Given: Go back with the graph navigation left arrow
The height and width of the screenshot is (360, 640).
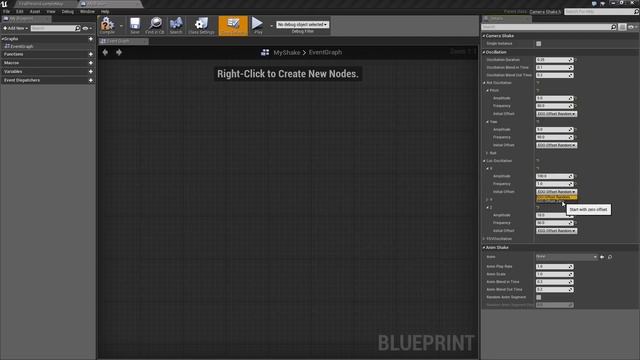Looking at the screenshot, I should 105,52.
